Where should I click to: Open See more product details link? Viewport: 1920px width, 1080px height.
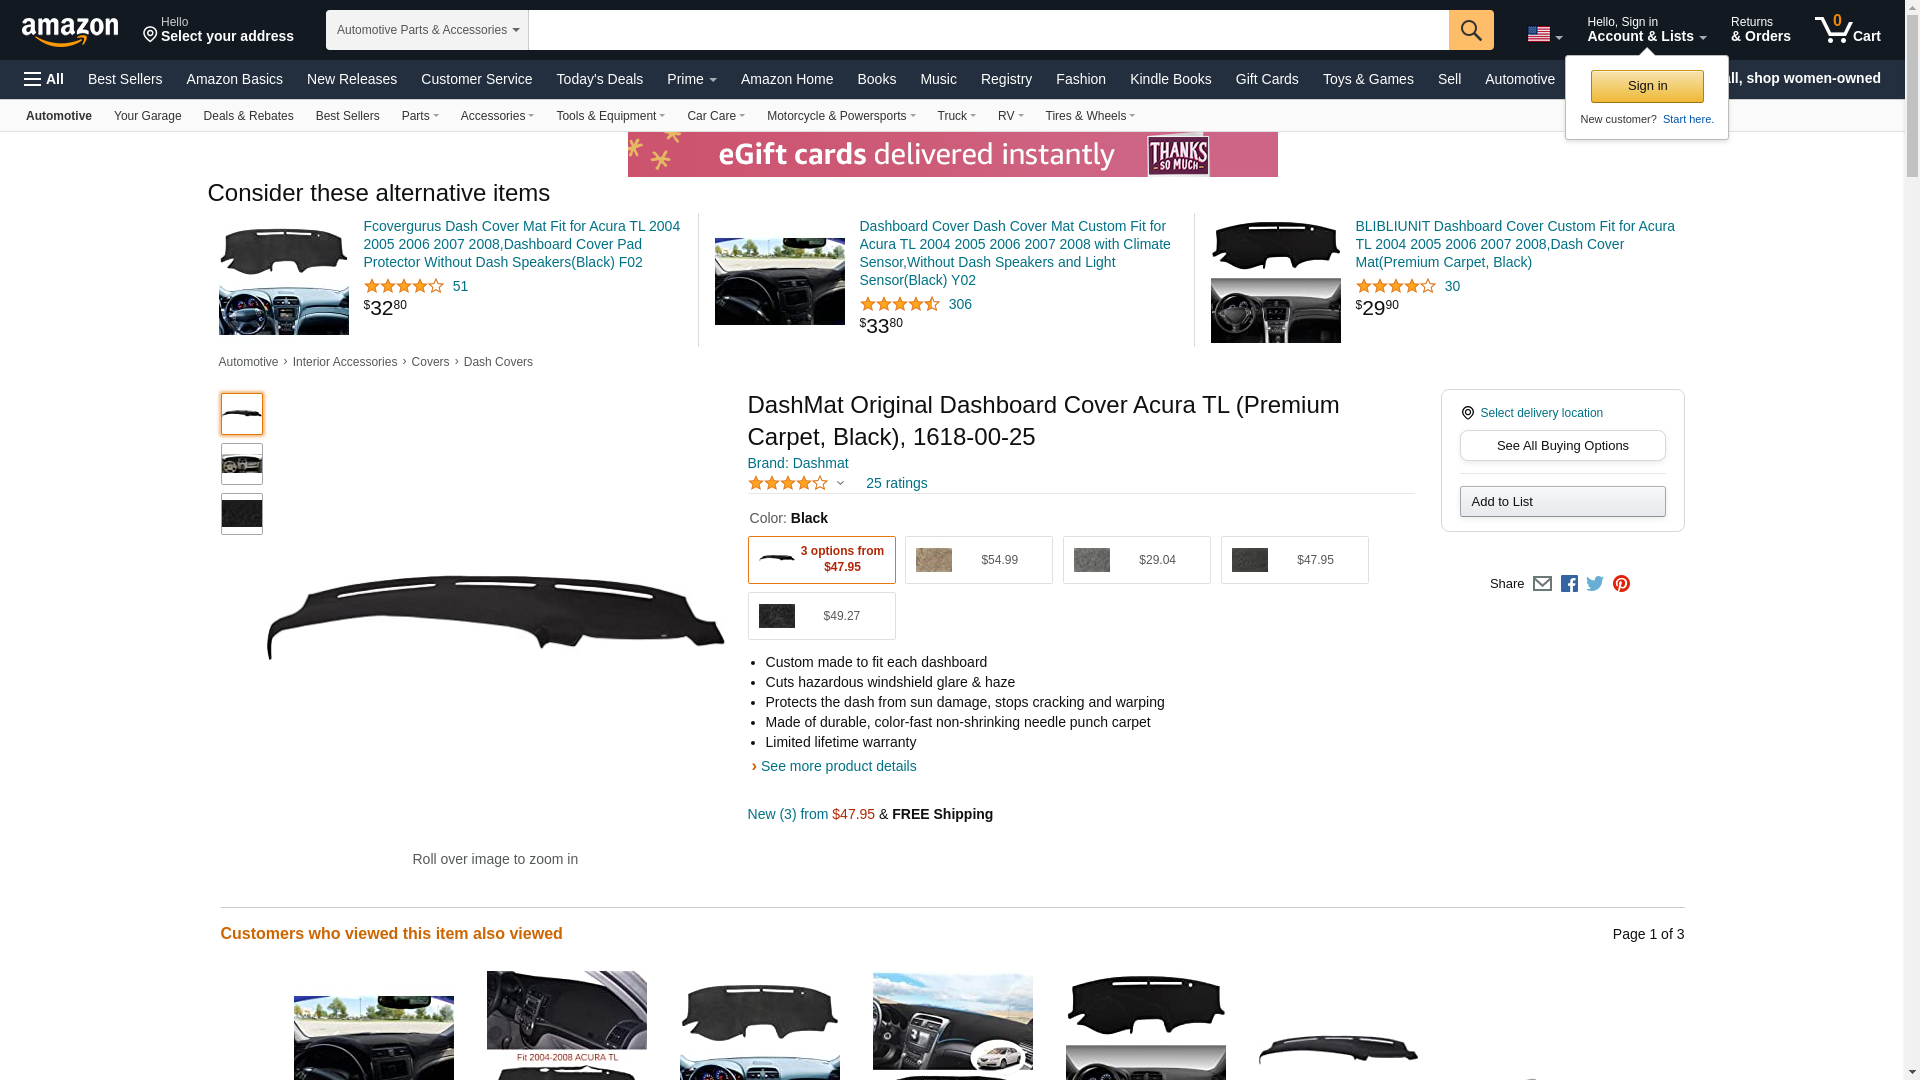pos(838,766)
